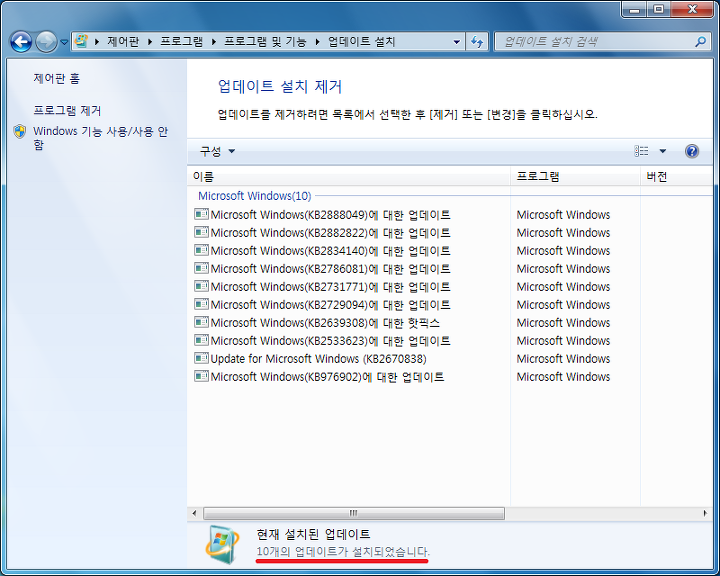This screenshot has height=576, width=720.
Task: Expand the arrow after 제어판 breadcrumb
Action: [150, 42]
